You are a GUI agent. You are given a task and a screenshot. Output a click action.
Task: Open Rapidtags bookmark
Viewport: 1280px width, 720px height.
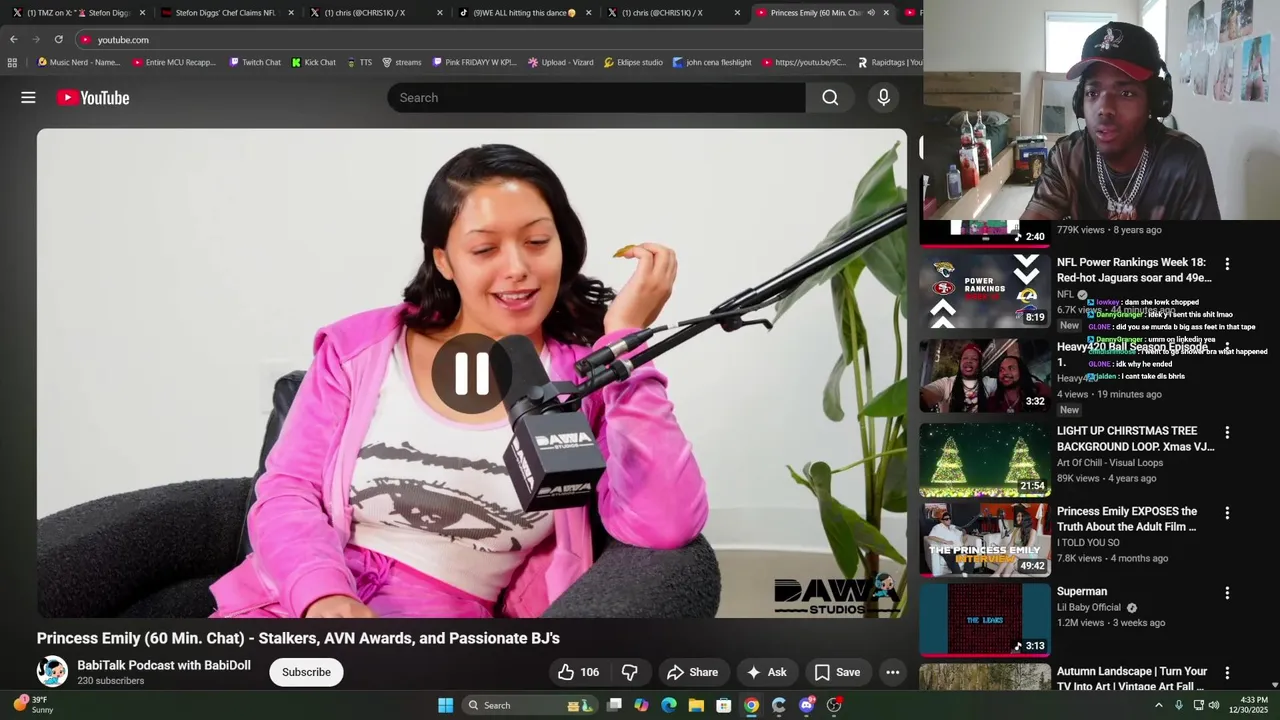pos(890,62)
